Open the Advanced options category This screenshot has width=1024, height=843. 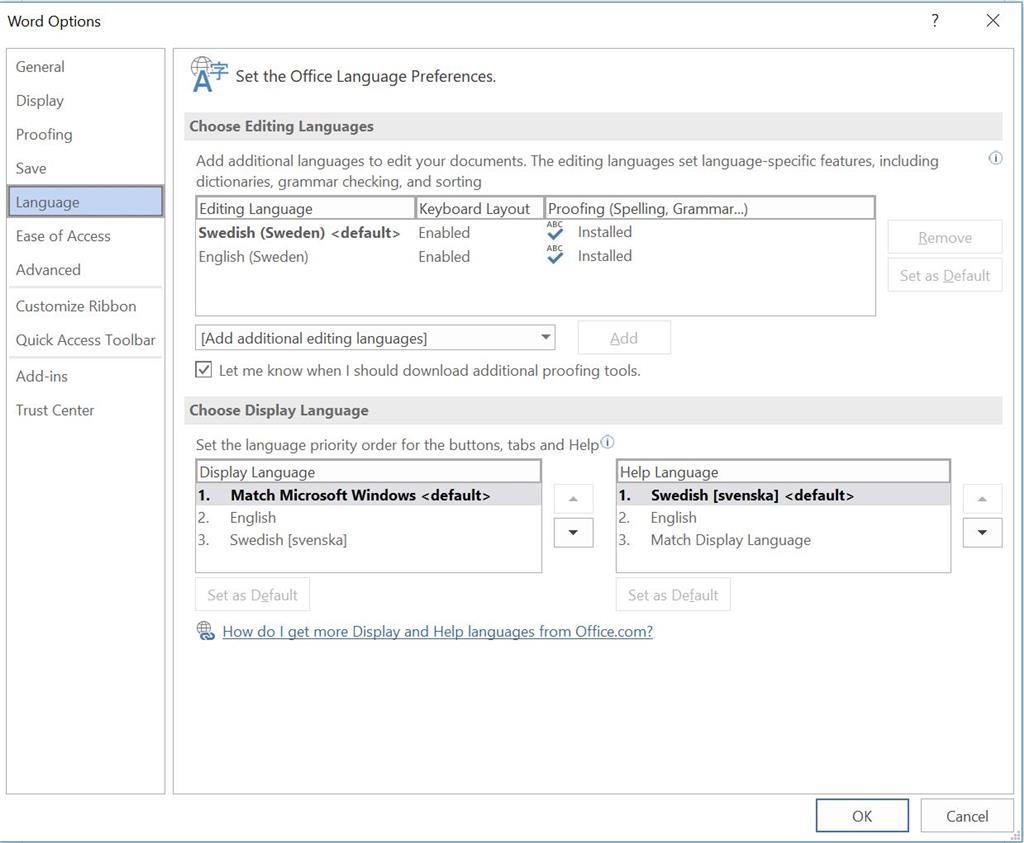click(x=86, y=270)
